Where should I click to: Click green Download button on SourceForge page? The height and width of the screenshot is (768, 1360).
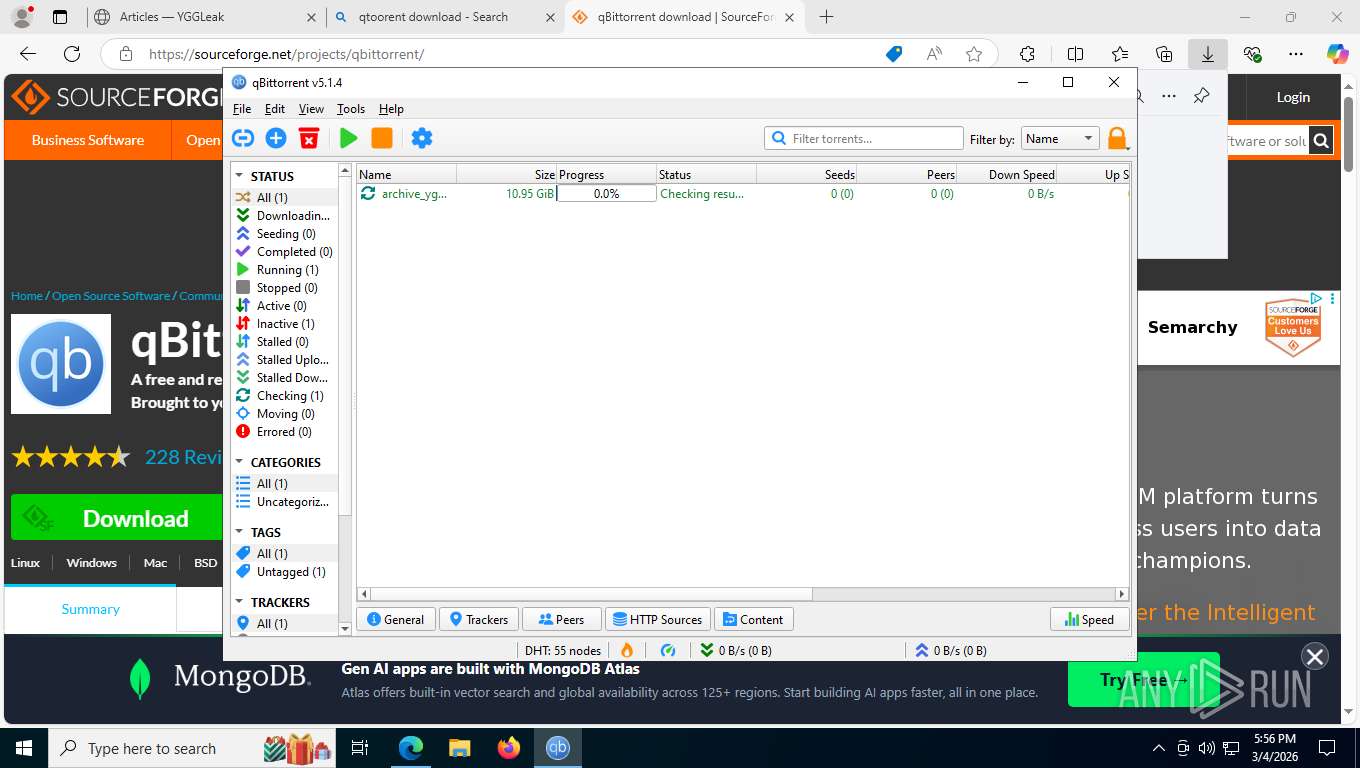[117, 518]
